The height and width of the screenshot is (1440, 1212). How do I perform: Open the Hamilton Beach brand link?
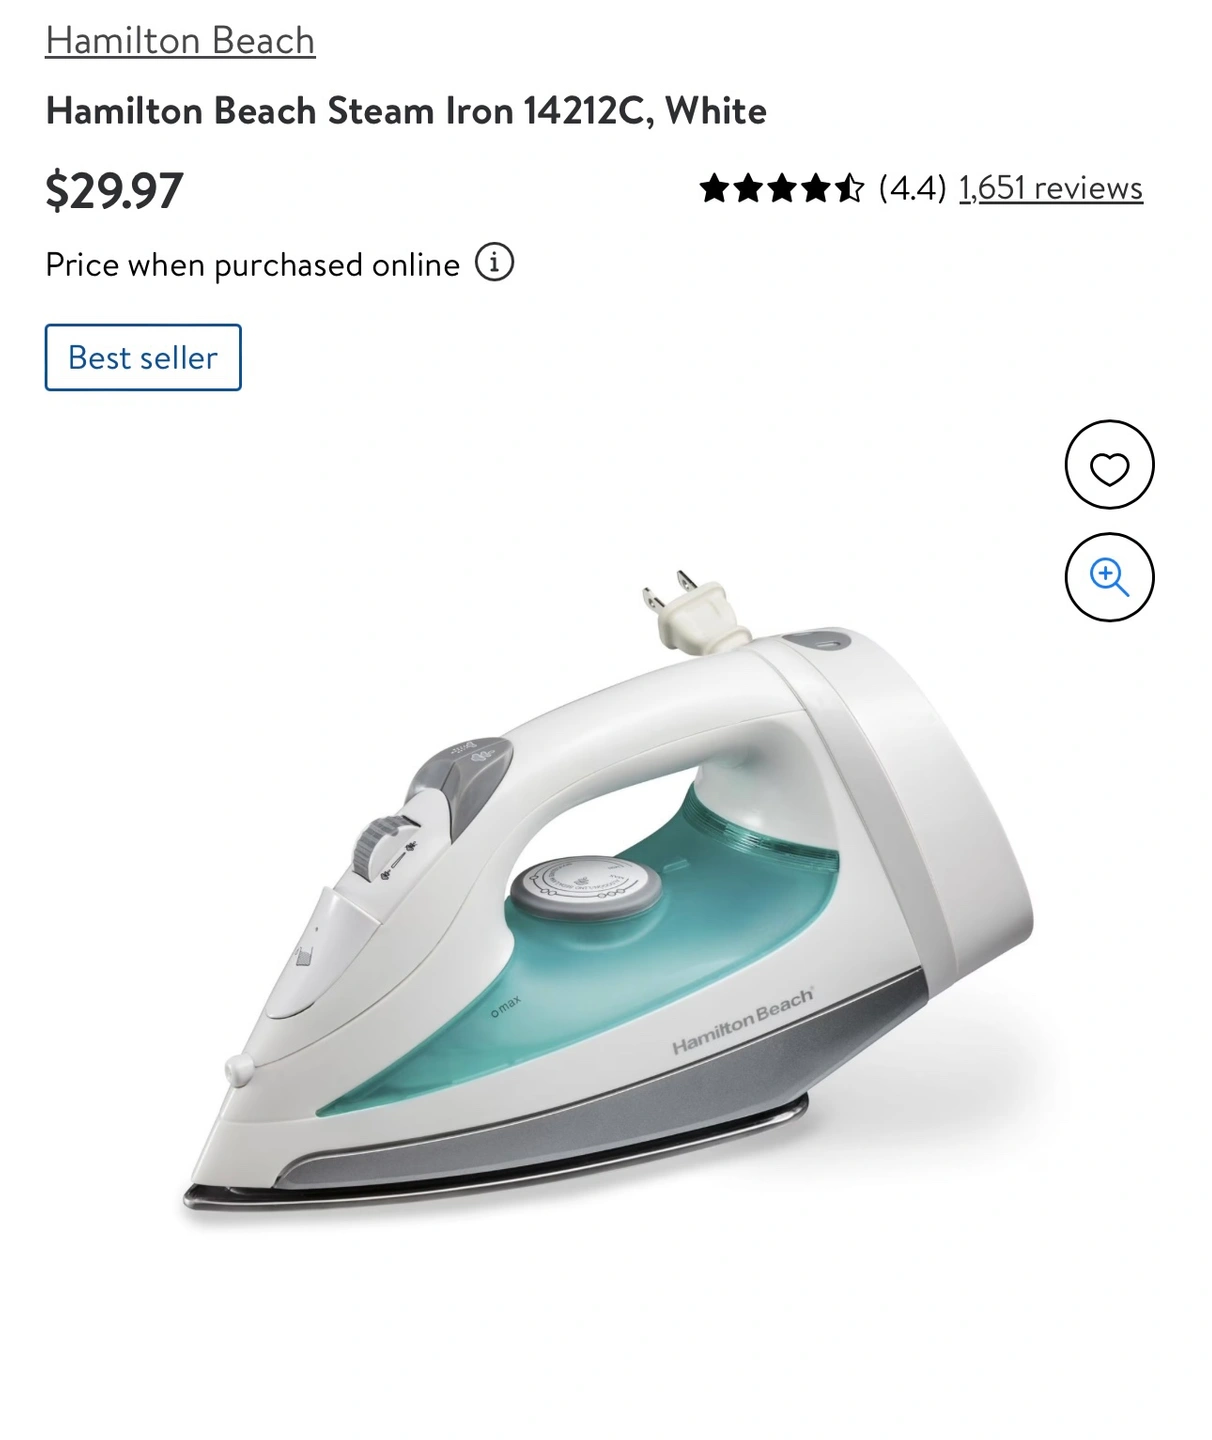tap(180, 41)
